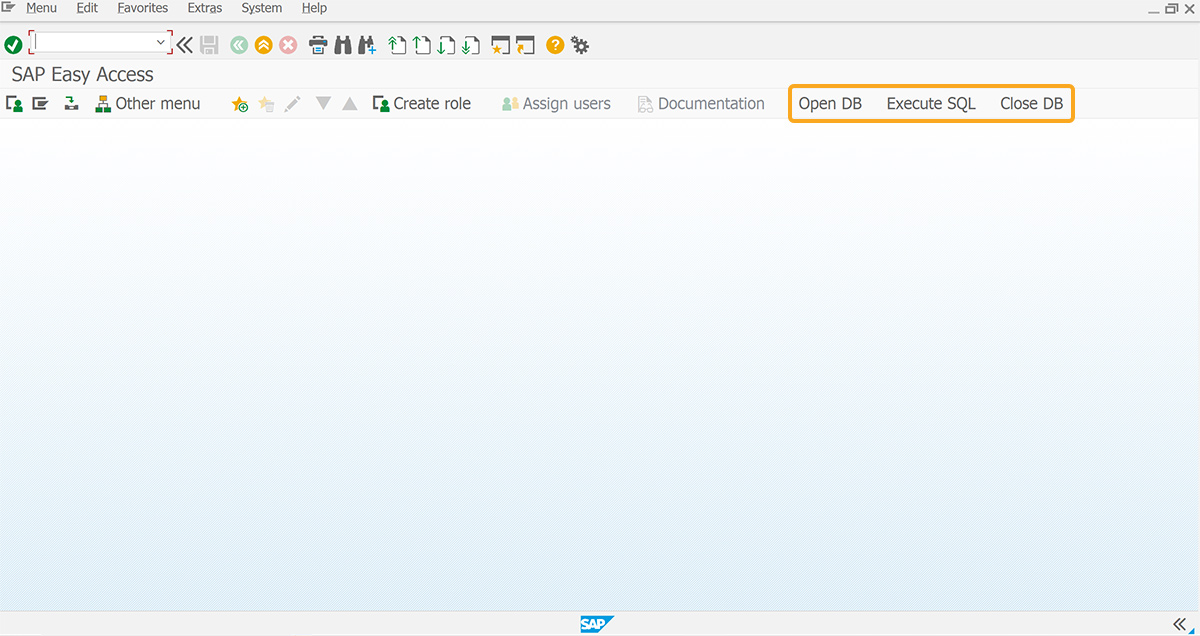Click the Create New Session icon
This screenshot has height=636, width=1200.
(x=501, y=45)
